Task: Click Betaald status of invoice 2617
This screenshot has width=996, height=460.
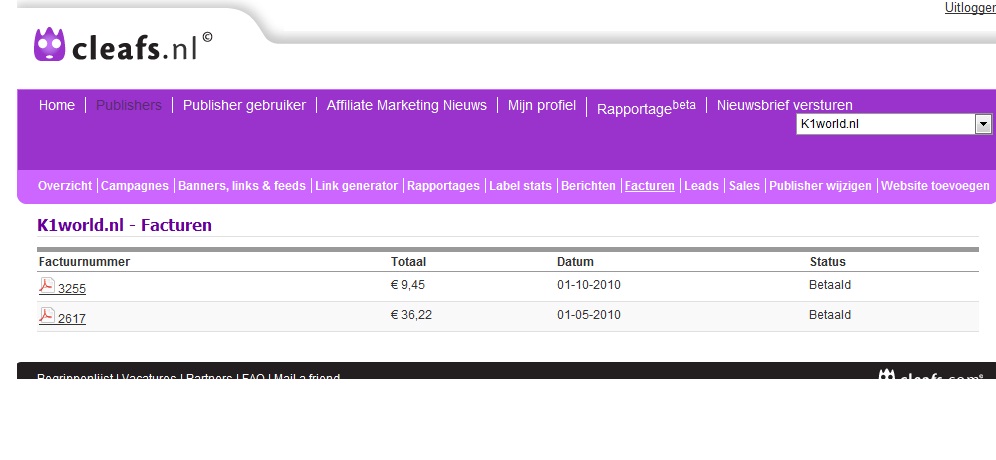Action: tap(830, 315)
